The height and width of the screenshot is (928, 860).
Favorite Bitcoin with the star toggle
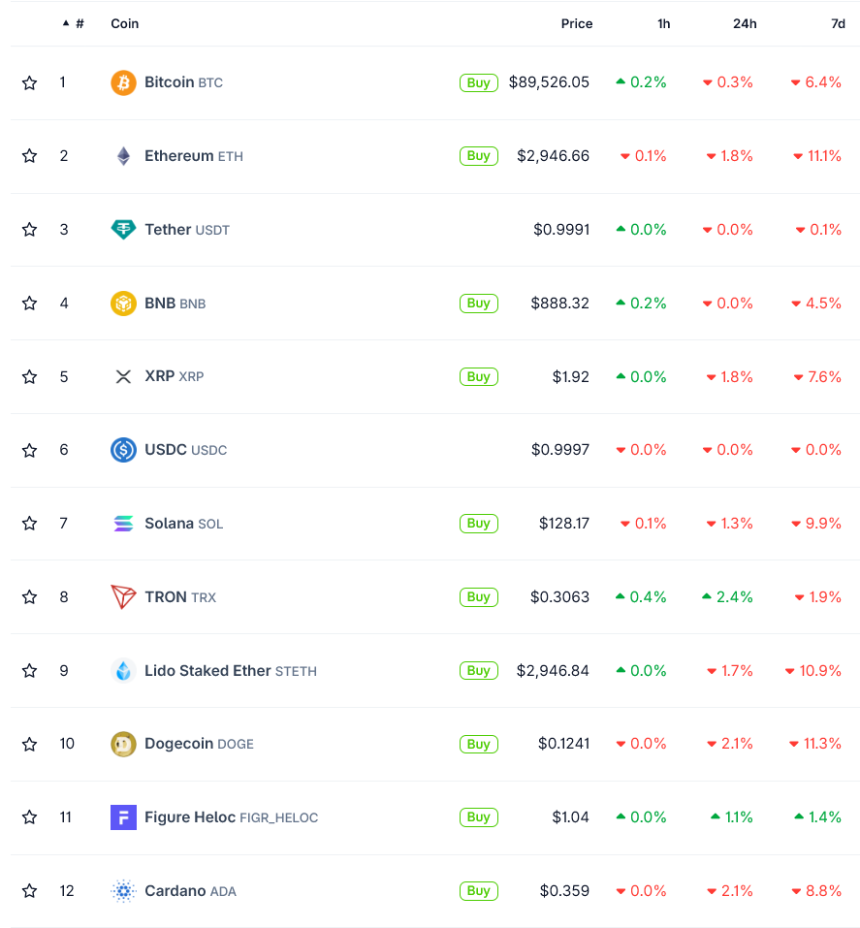30,83
